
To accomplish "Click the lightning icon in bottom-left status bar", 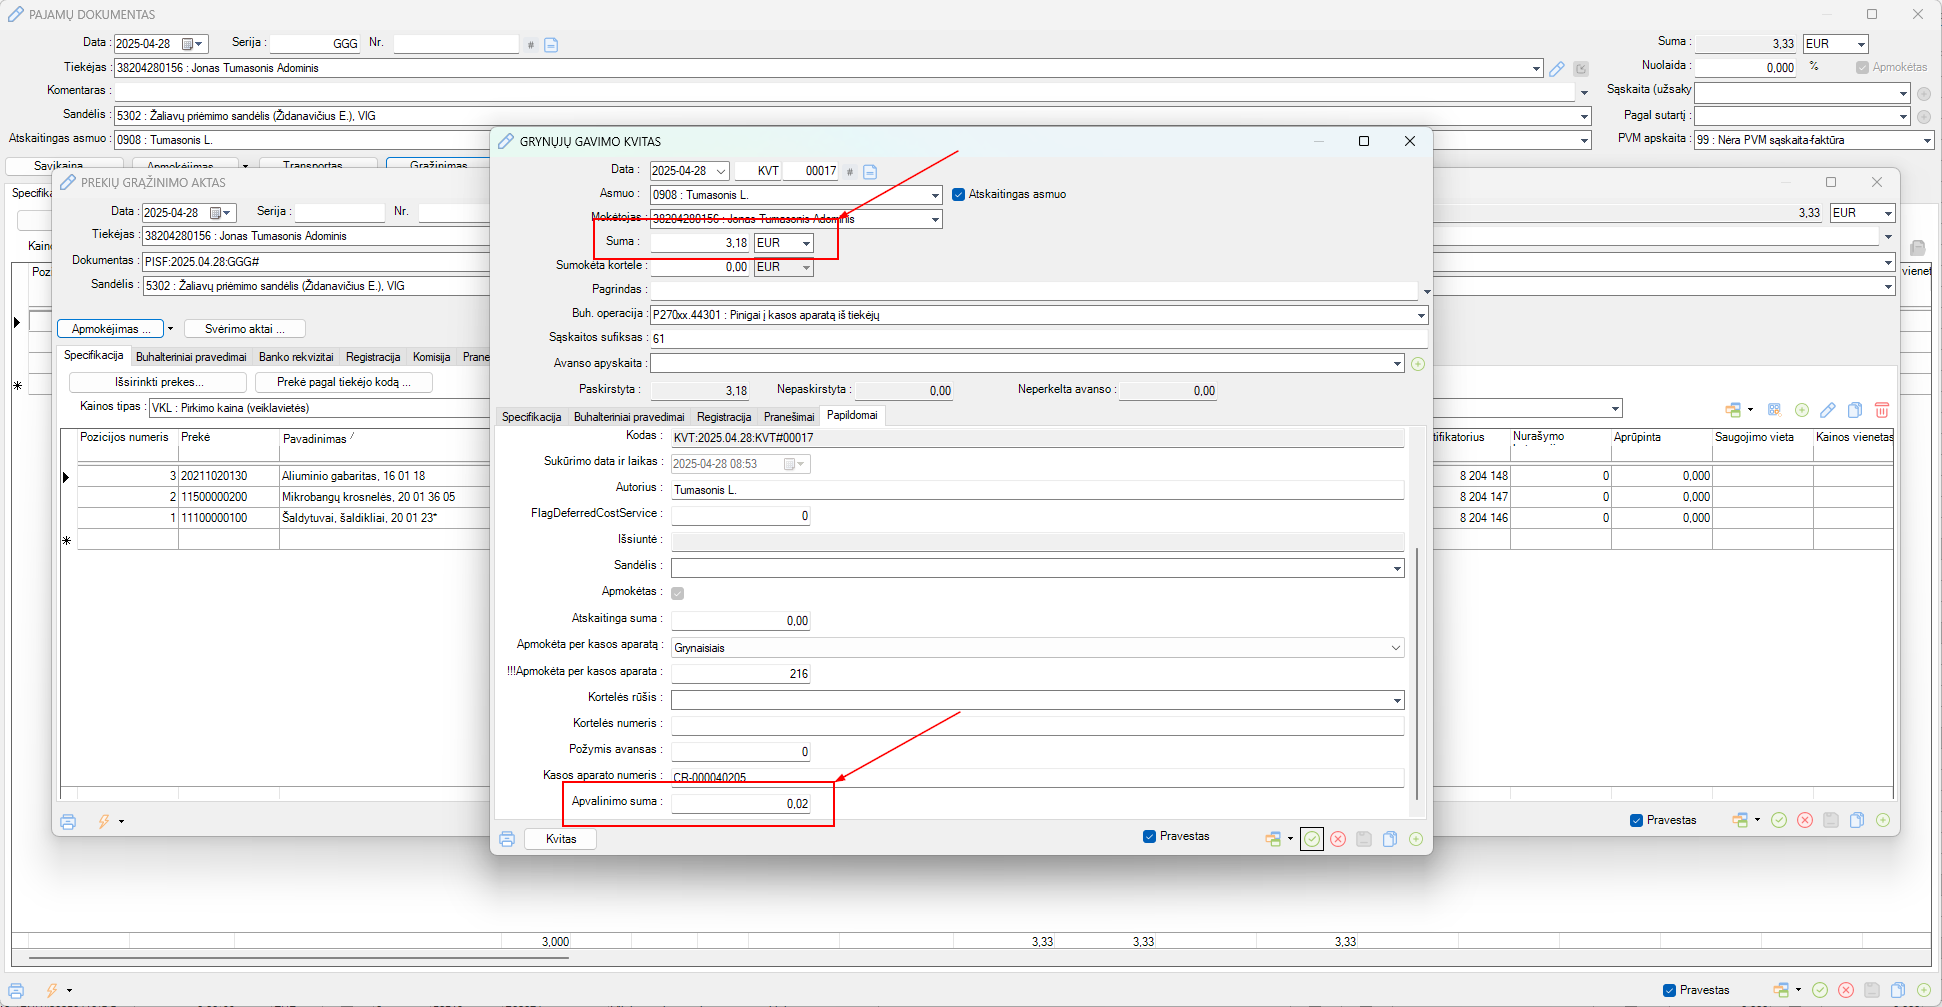I will tap(52, 990).
